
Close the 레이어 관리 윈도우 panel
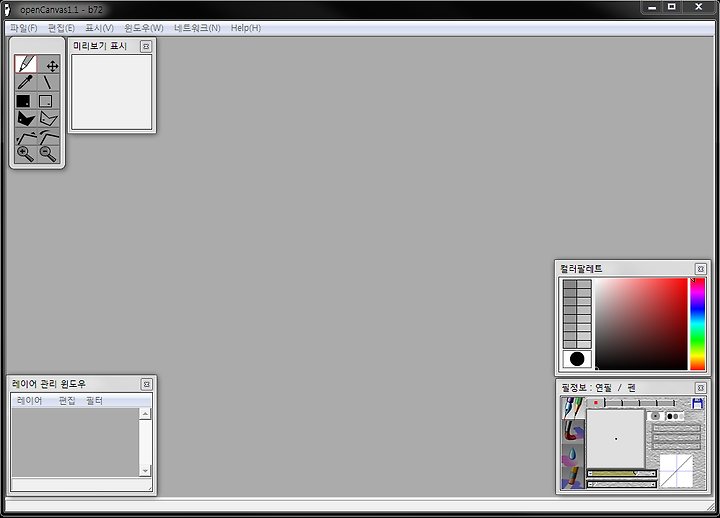point(146,384)
